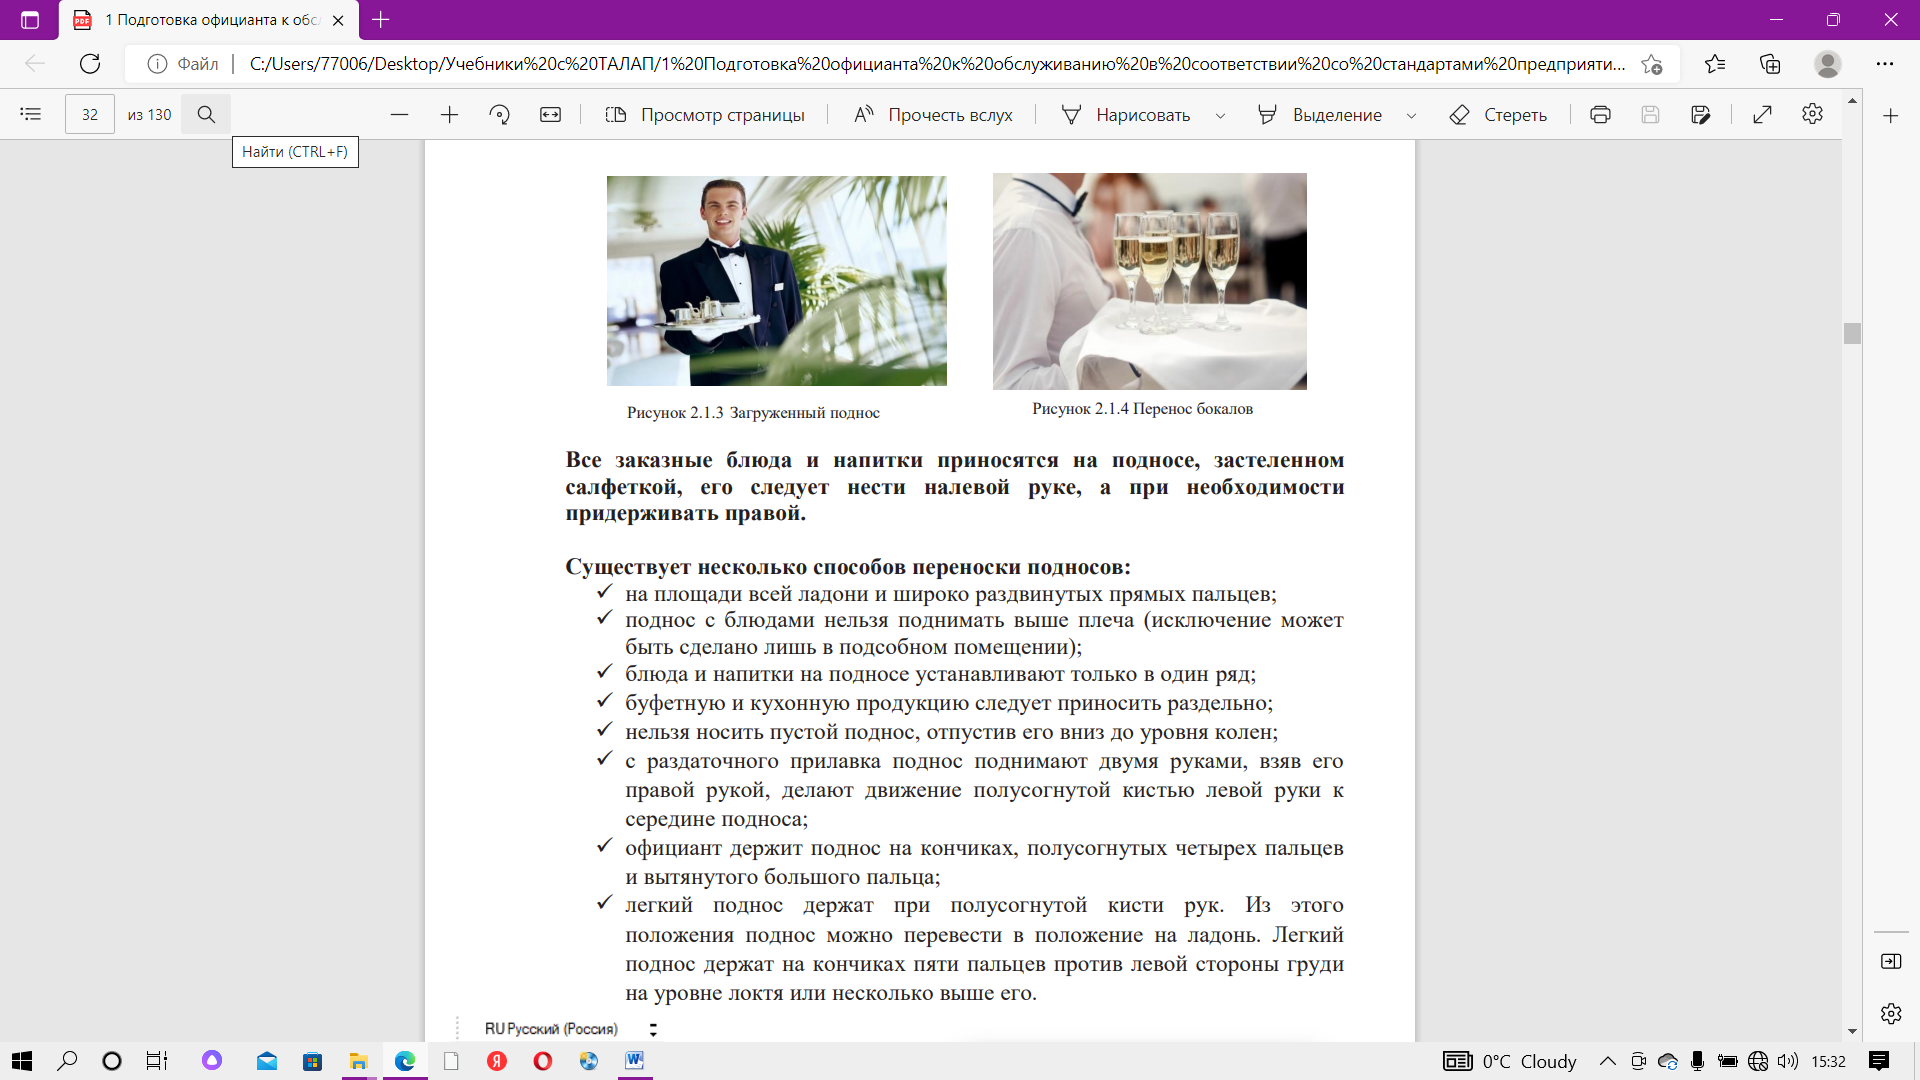Click the waiter with tray image

click(777, 281)
